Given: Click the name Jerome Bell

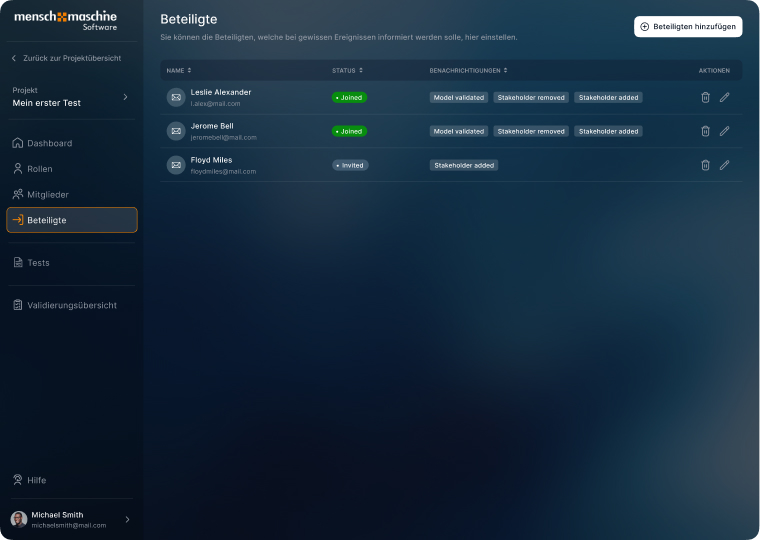Looking at the screenshot, I should (x=212, y=126).
